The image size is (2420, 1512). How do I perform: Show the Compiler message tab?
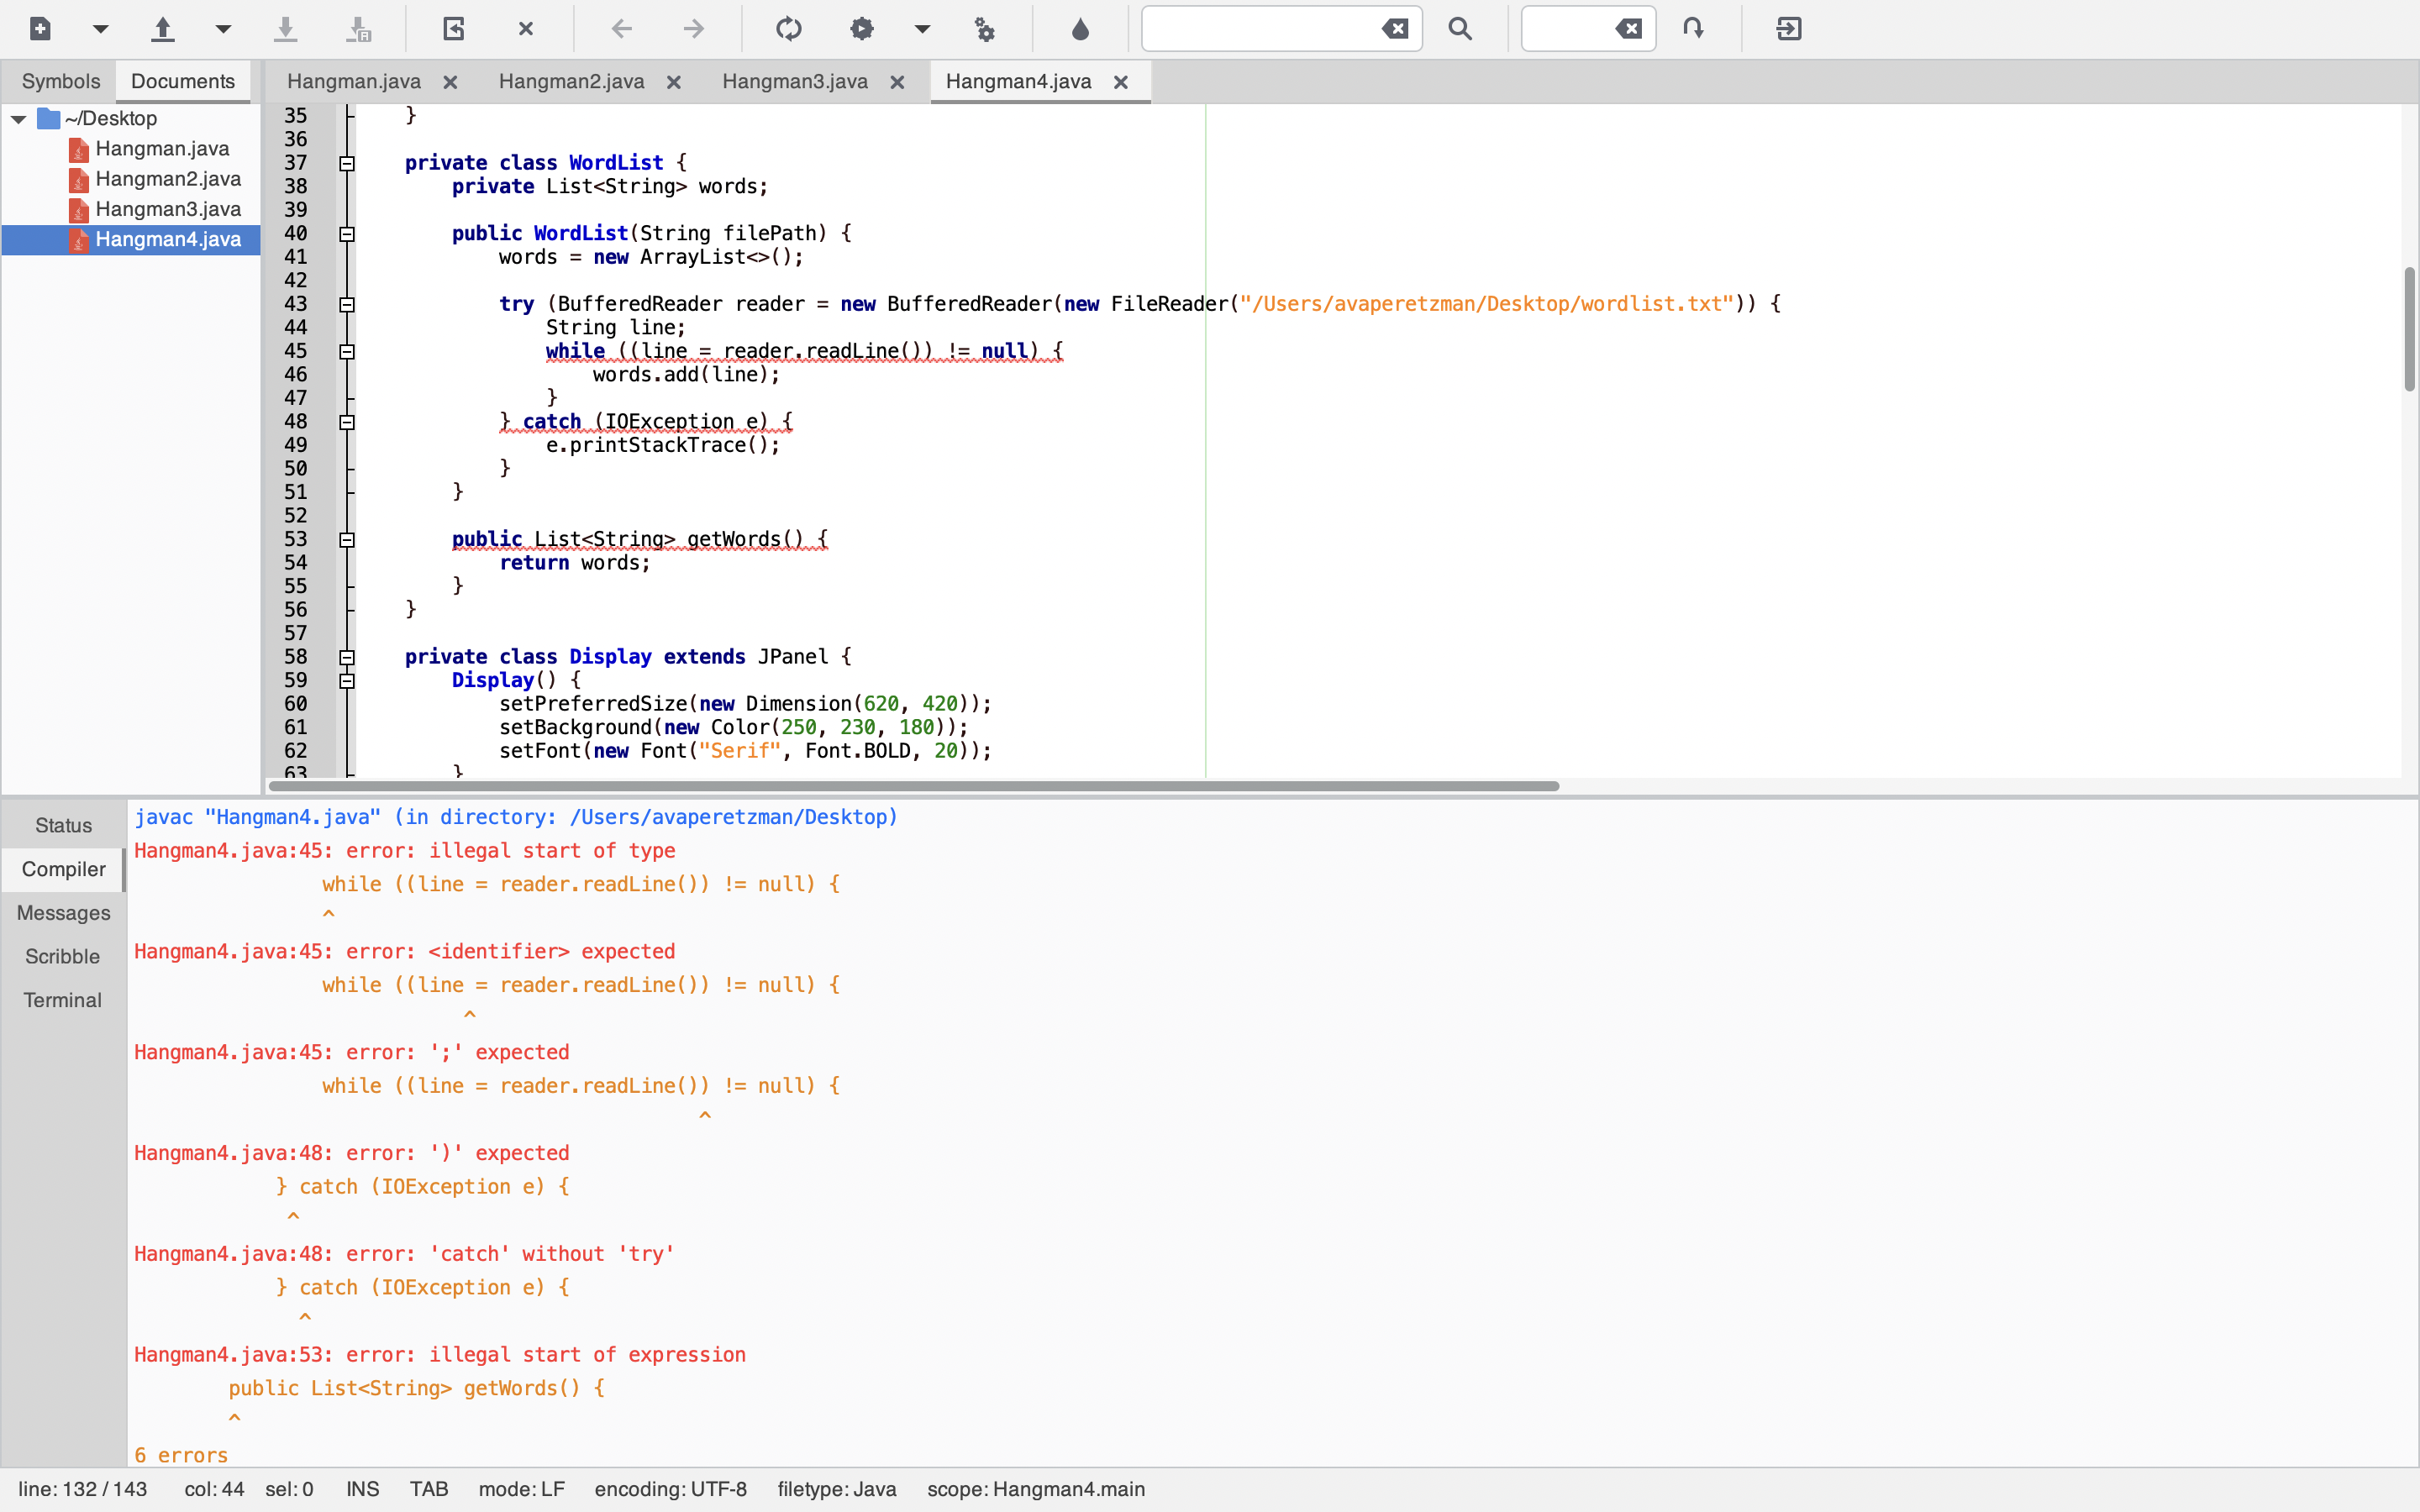click(63, 869)
